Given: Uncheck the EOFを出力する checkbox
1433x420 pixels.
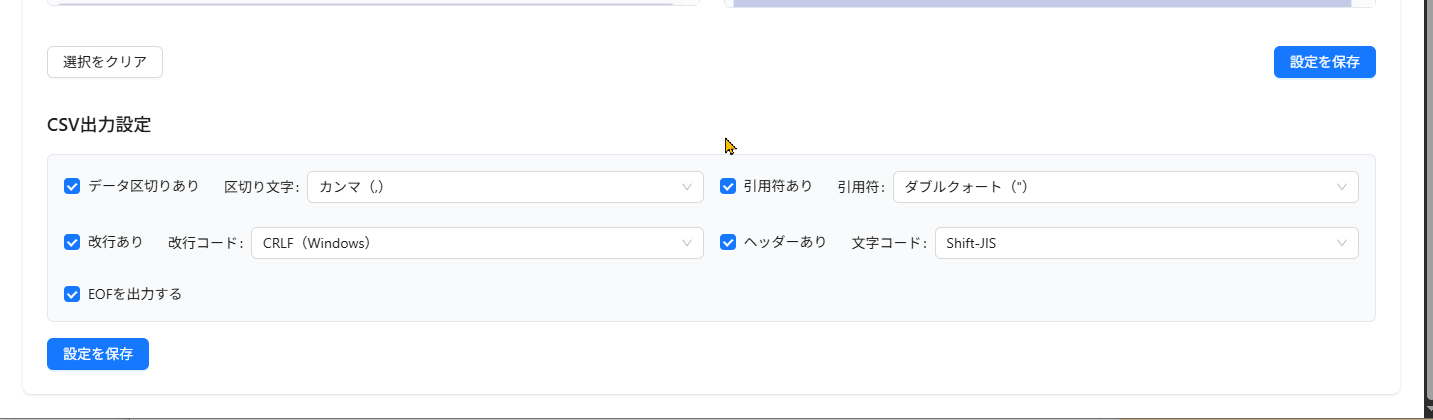Looking at the screenshot, I should pos(72,294).
